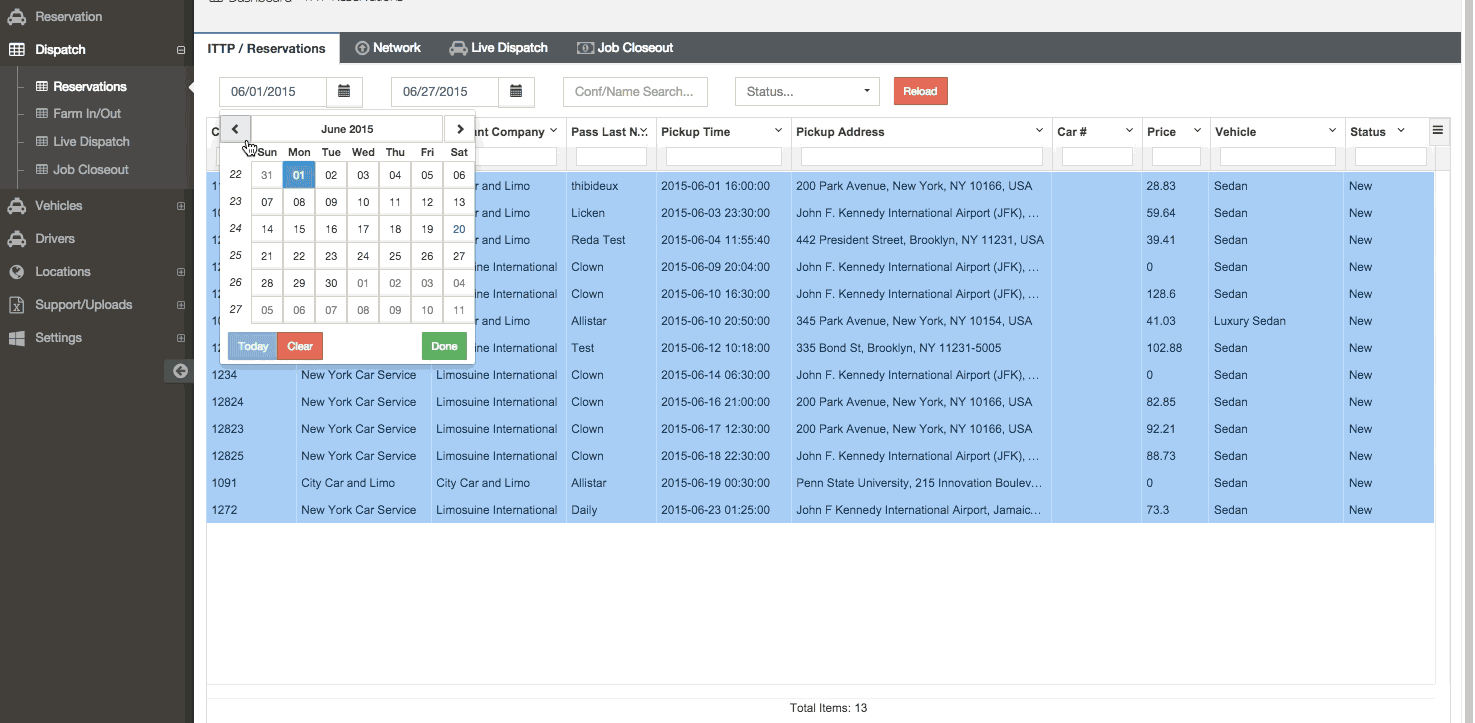Image resolution: width=1475 pixels, height=723 pixels.
Task: Click the Conf/Name Search input field
Action: click(635, 91)
